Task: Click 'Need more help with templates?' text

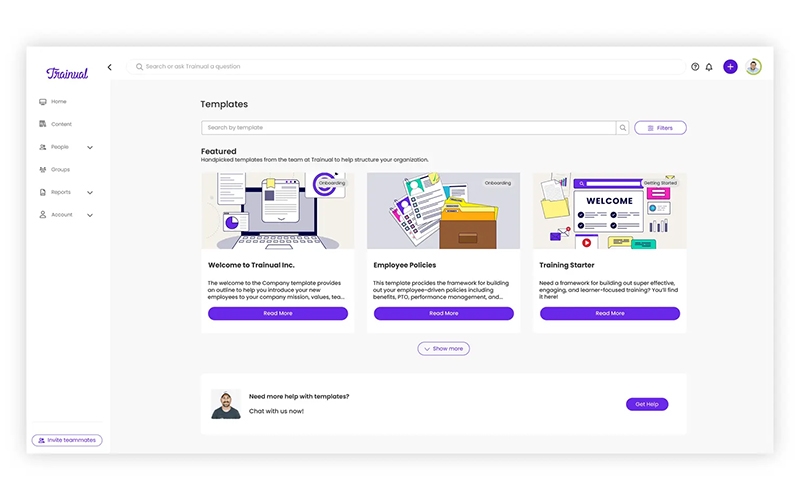Action: tap(299, 396)
